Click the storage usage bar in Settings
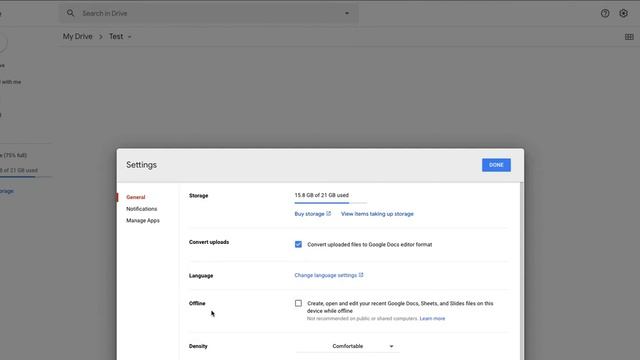 [331, 202]
